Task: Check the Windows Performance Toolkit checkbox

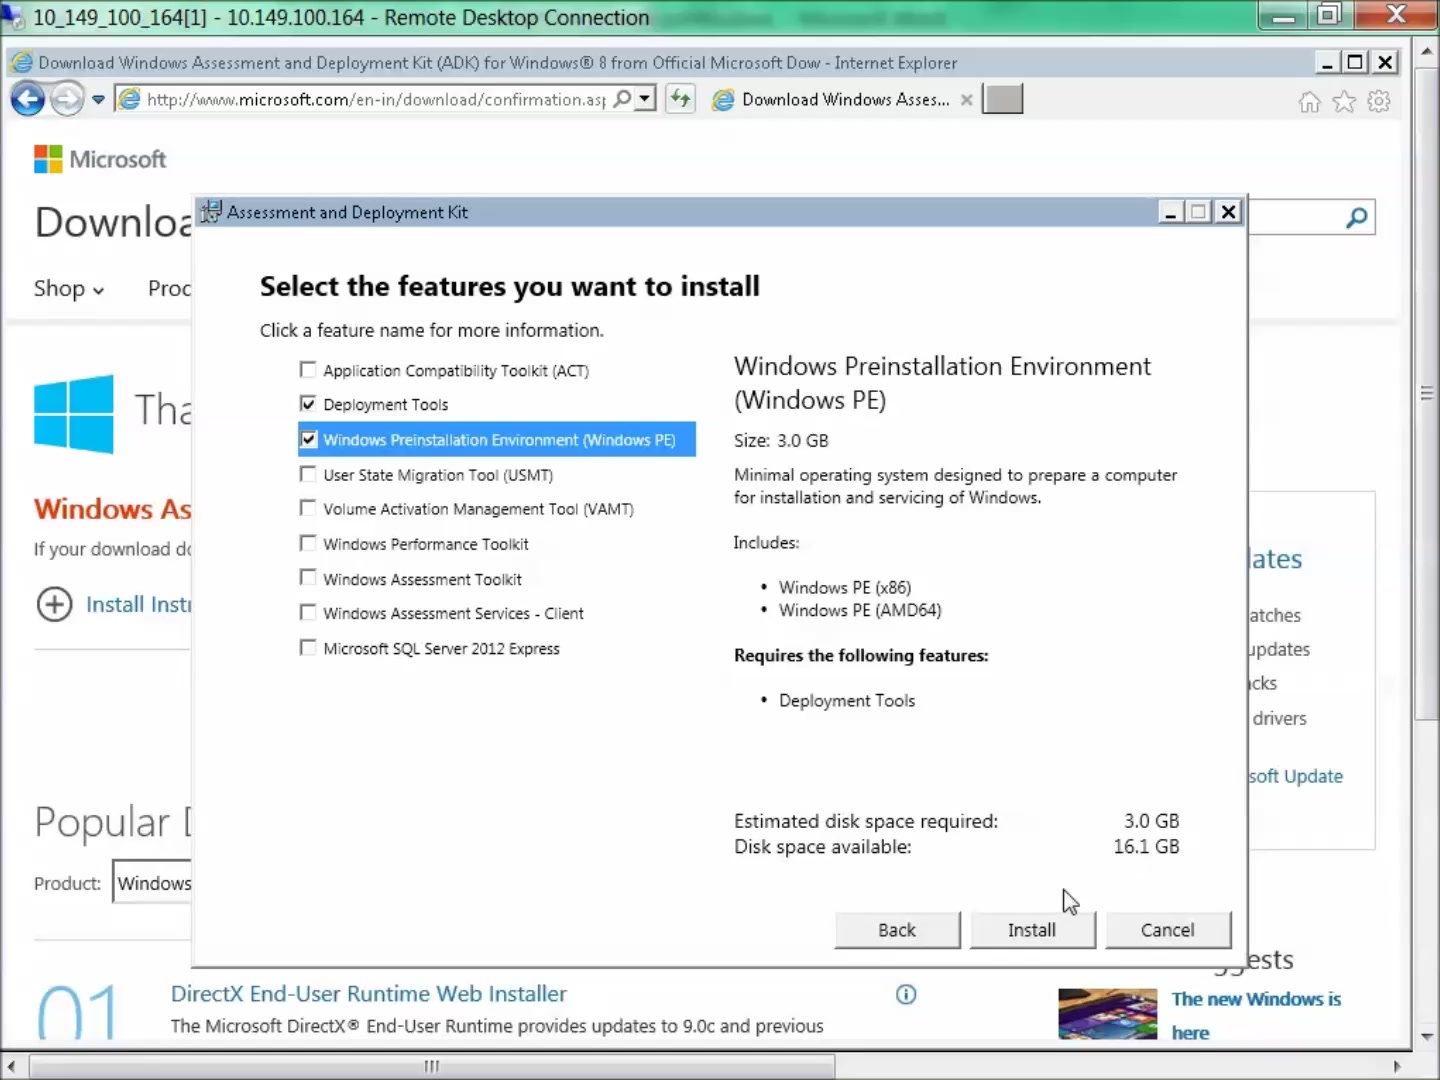Action: click(x=308, y=543)
